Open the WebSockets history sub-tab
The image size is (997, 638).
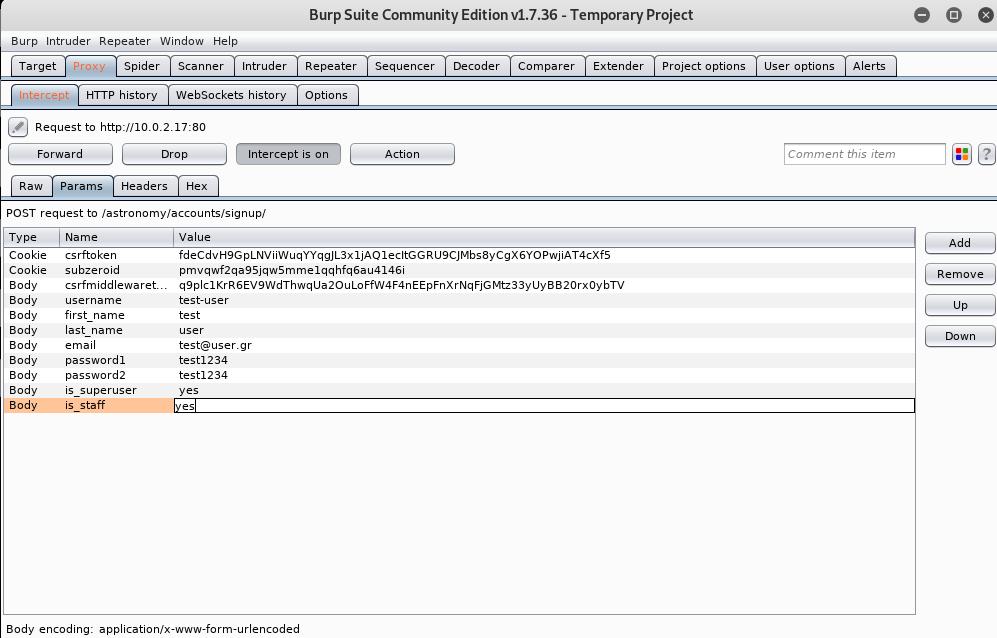231,95
